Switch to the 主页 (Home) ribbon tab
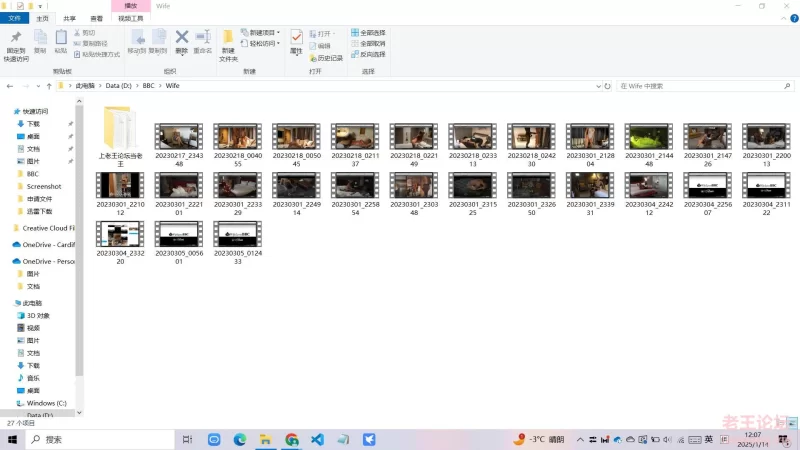Image resolution: width=800 pixels, height=450 pixels. (x=42, y=18)
